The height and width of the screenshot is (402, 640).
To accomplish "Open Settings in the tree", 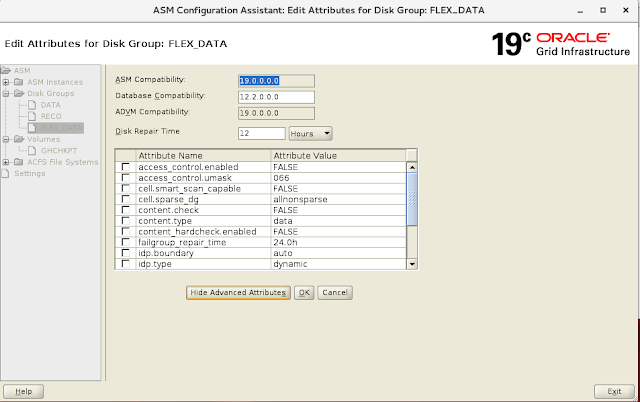I will [x=30, y=173].
